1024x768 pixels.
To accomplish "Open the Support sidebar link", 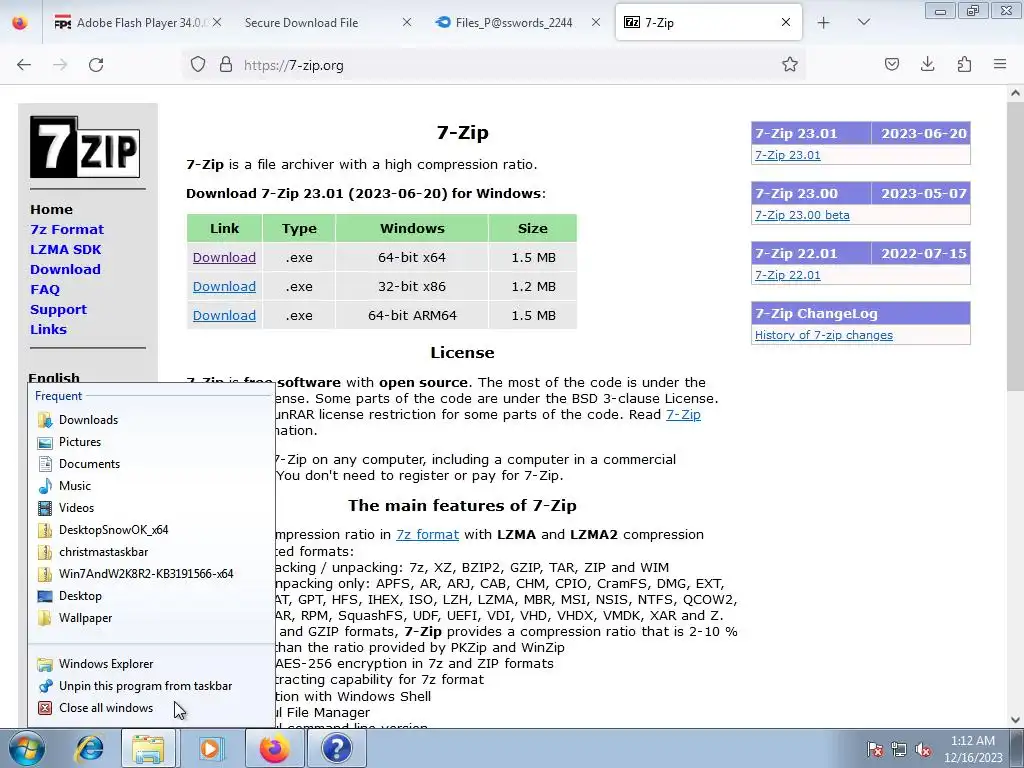I will 58,310.
